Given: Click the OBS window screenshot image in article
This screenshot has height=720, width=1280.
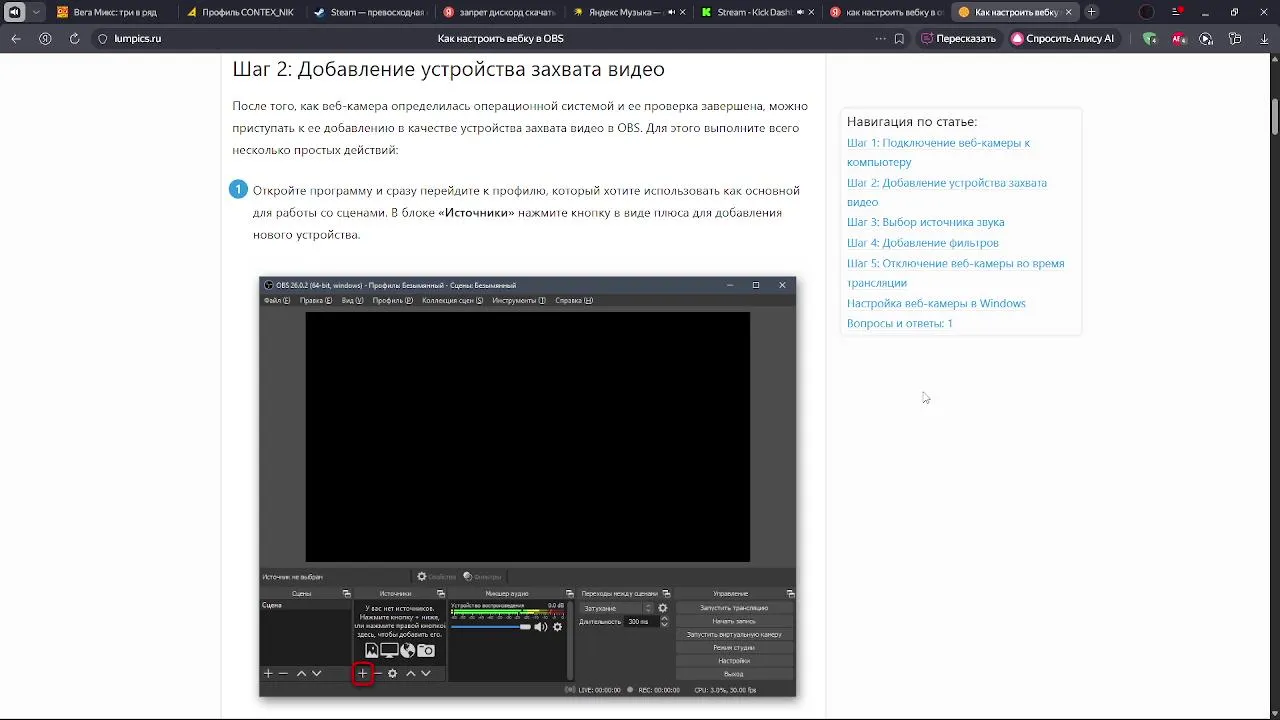Looking at the screenshot, I should point(528,486).
